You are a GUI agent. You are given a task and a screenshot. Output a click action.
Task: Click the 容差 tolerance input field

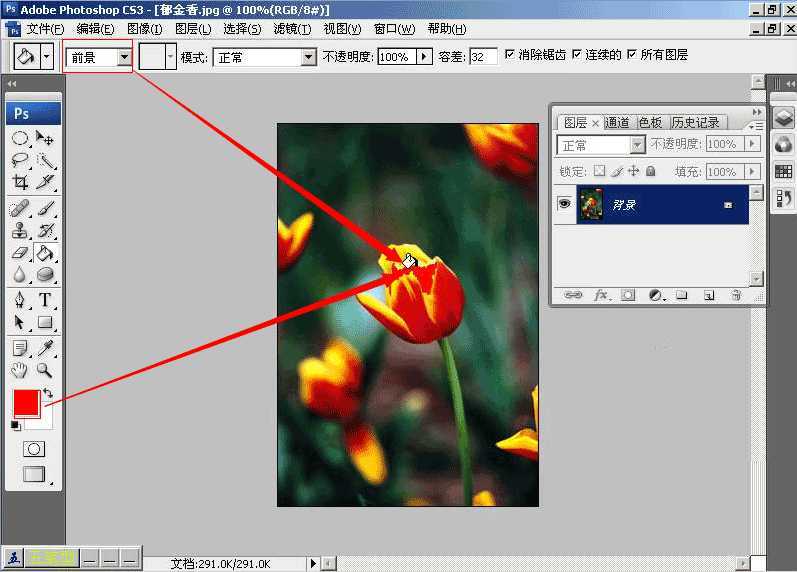pyautogui.click(x=483, y=57)
